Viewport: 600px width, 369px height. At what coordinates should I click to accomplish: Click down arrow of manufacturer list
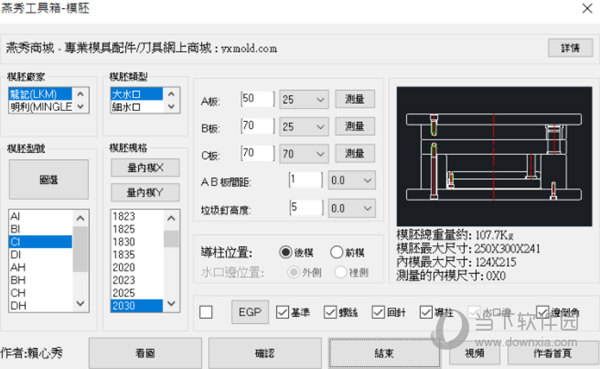point(80,106)
